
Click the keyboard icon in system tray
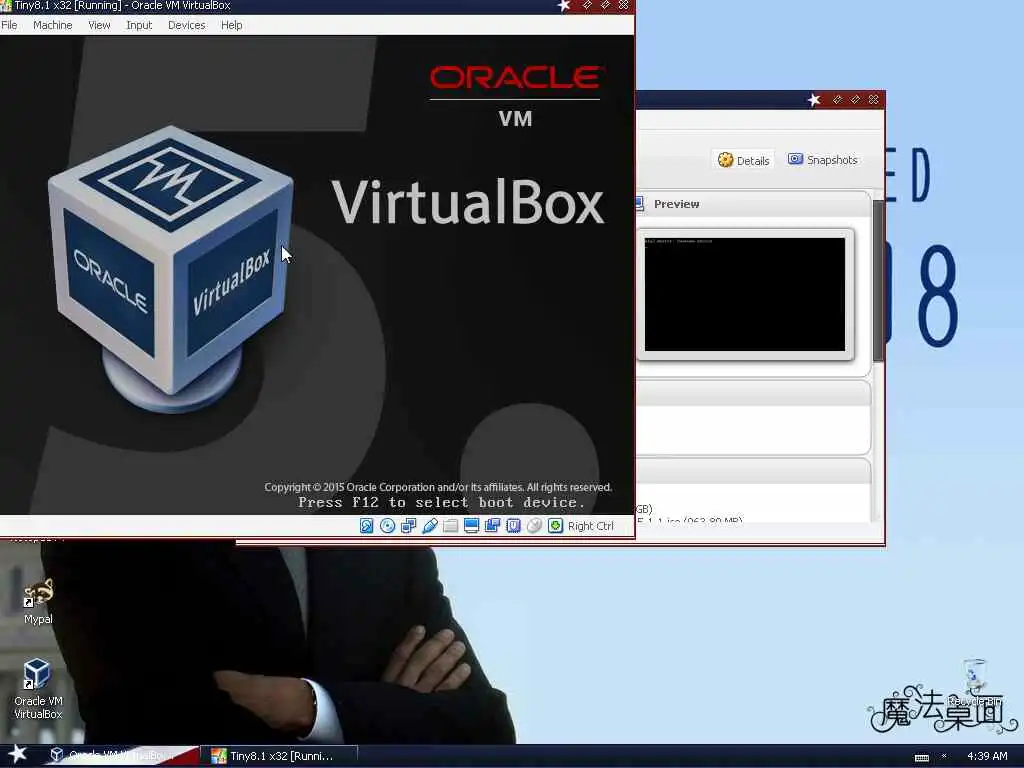(x=921, y=757)
